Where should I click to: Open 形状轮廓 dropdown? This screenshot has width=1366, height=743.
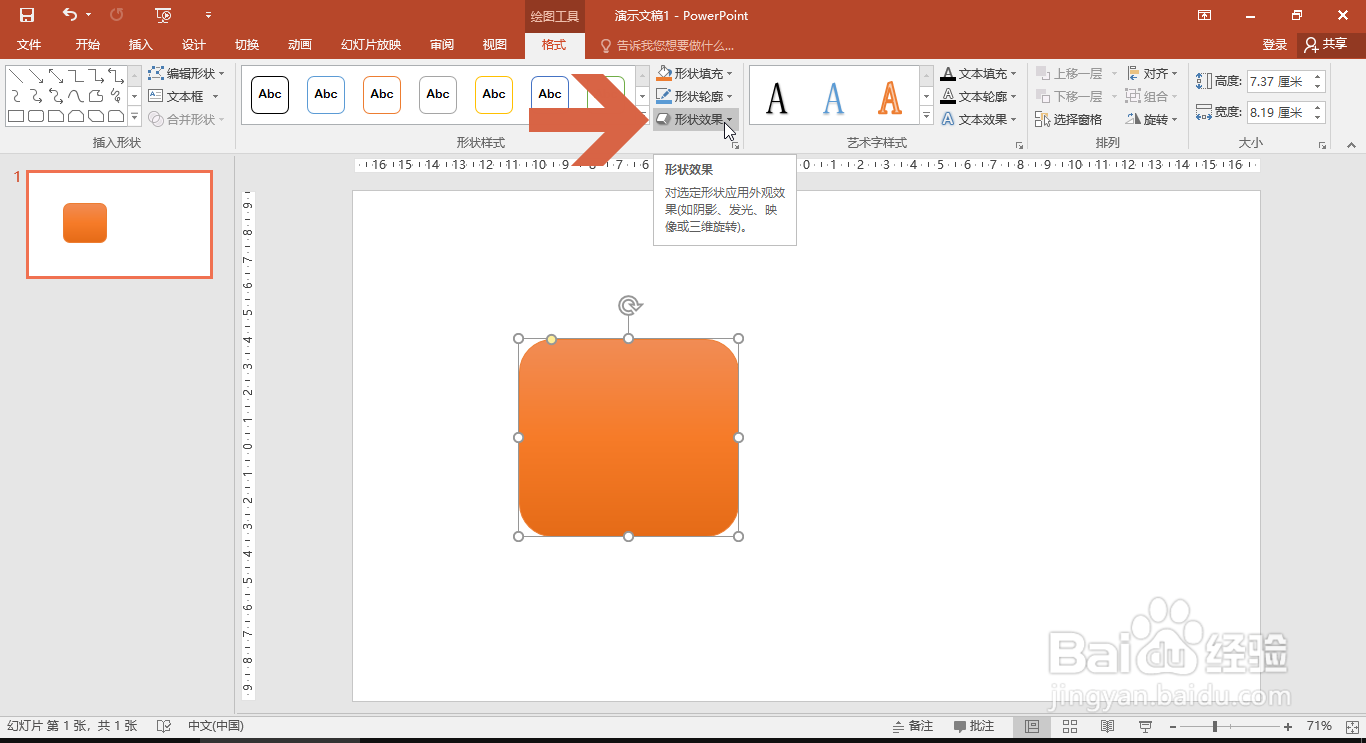pyautogui.click(x=694, y=96)
